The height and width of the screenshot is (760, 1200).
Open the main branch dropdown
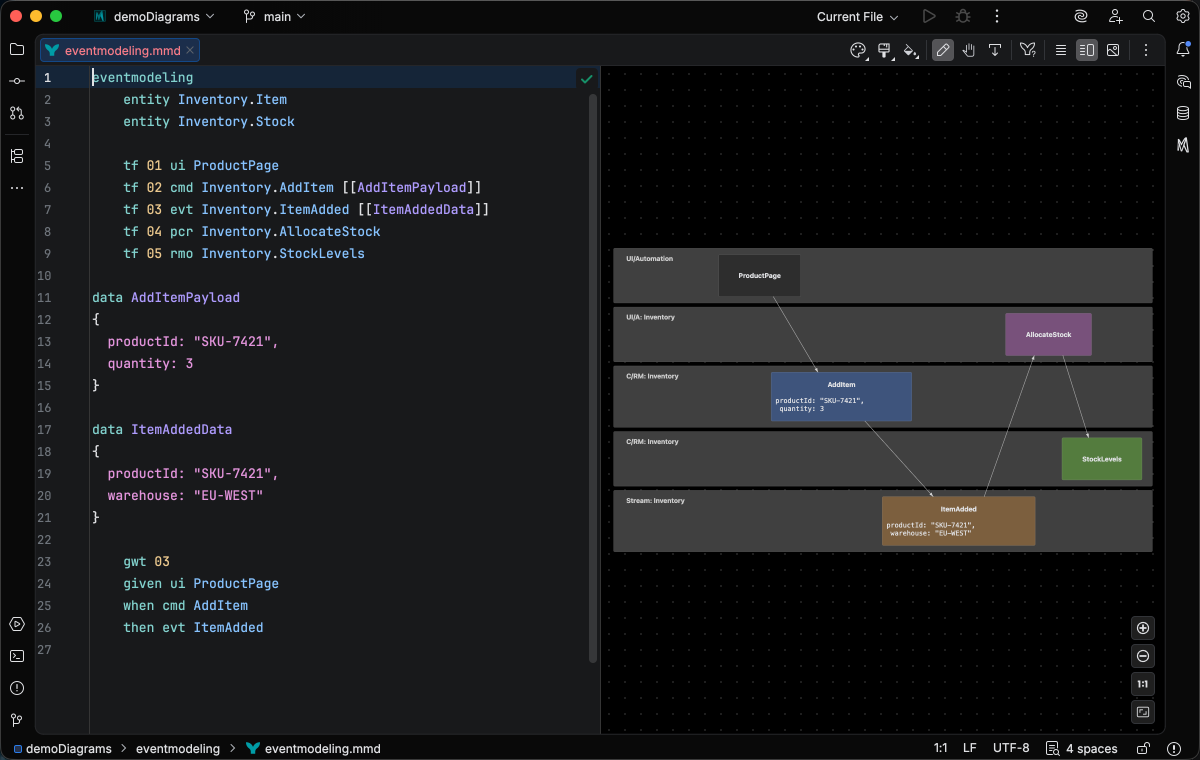click(274, 16)
